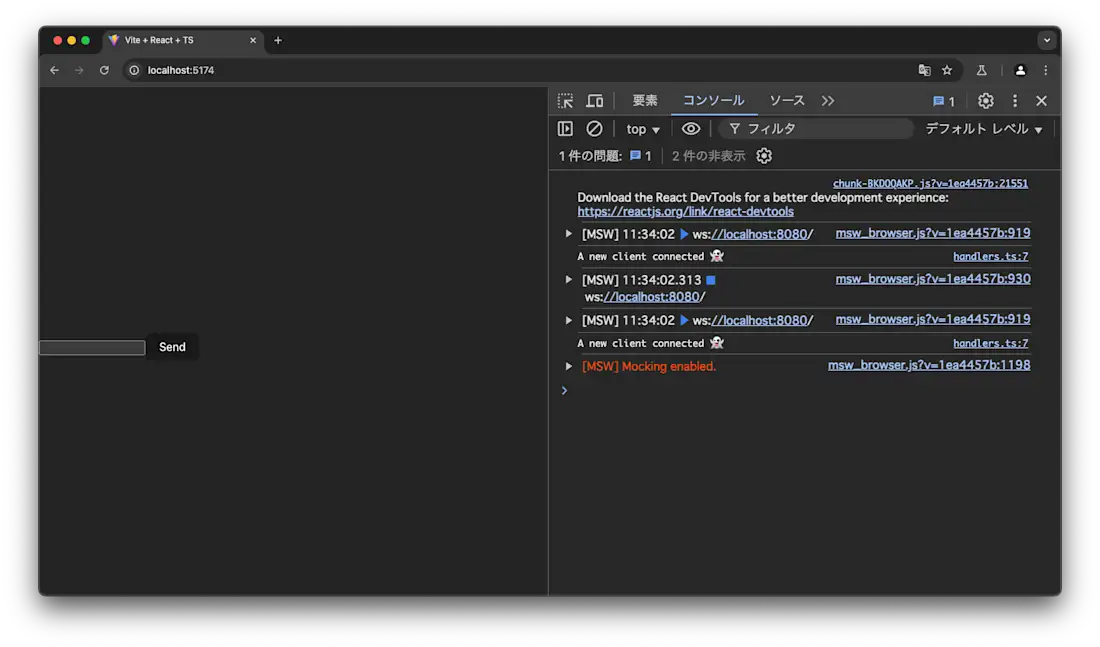Reload the page with the refresh icon
Image resolution: width=1100 pixels, height=647 pixels.
[x=104, y=70]
